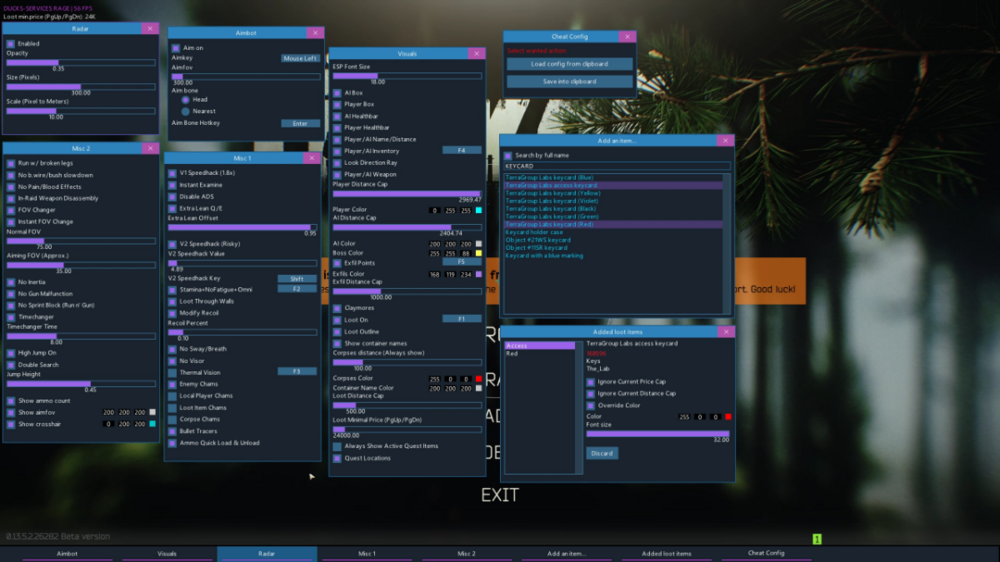
Task: Close the Radar window with pink X
Action: [x=150, y=29]
